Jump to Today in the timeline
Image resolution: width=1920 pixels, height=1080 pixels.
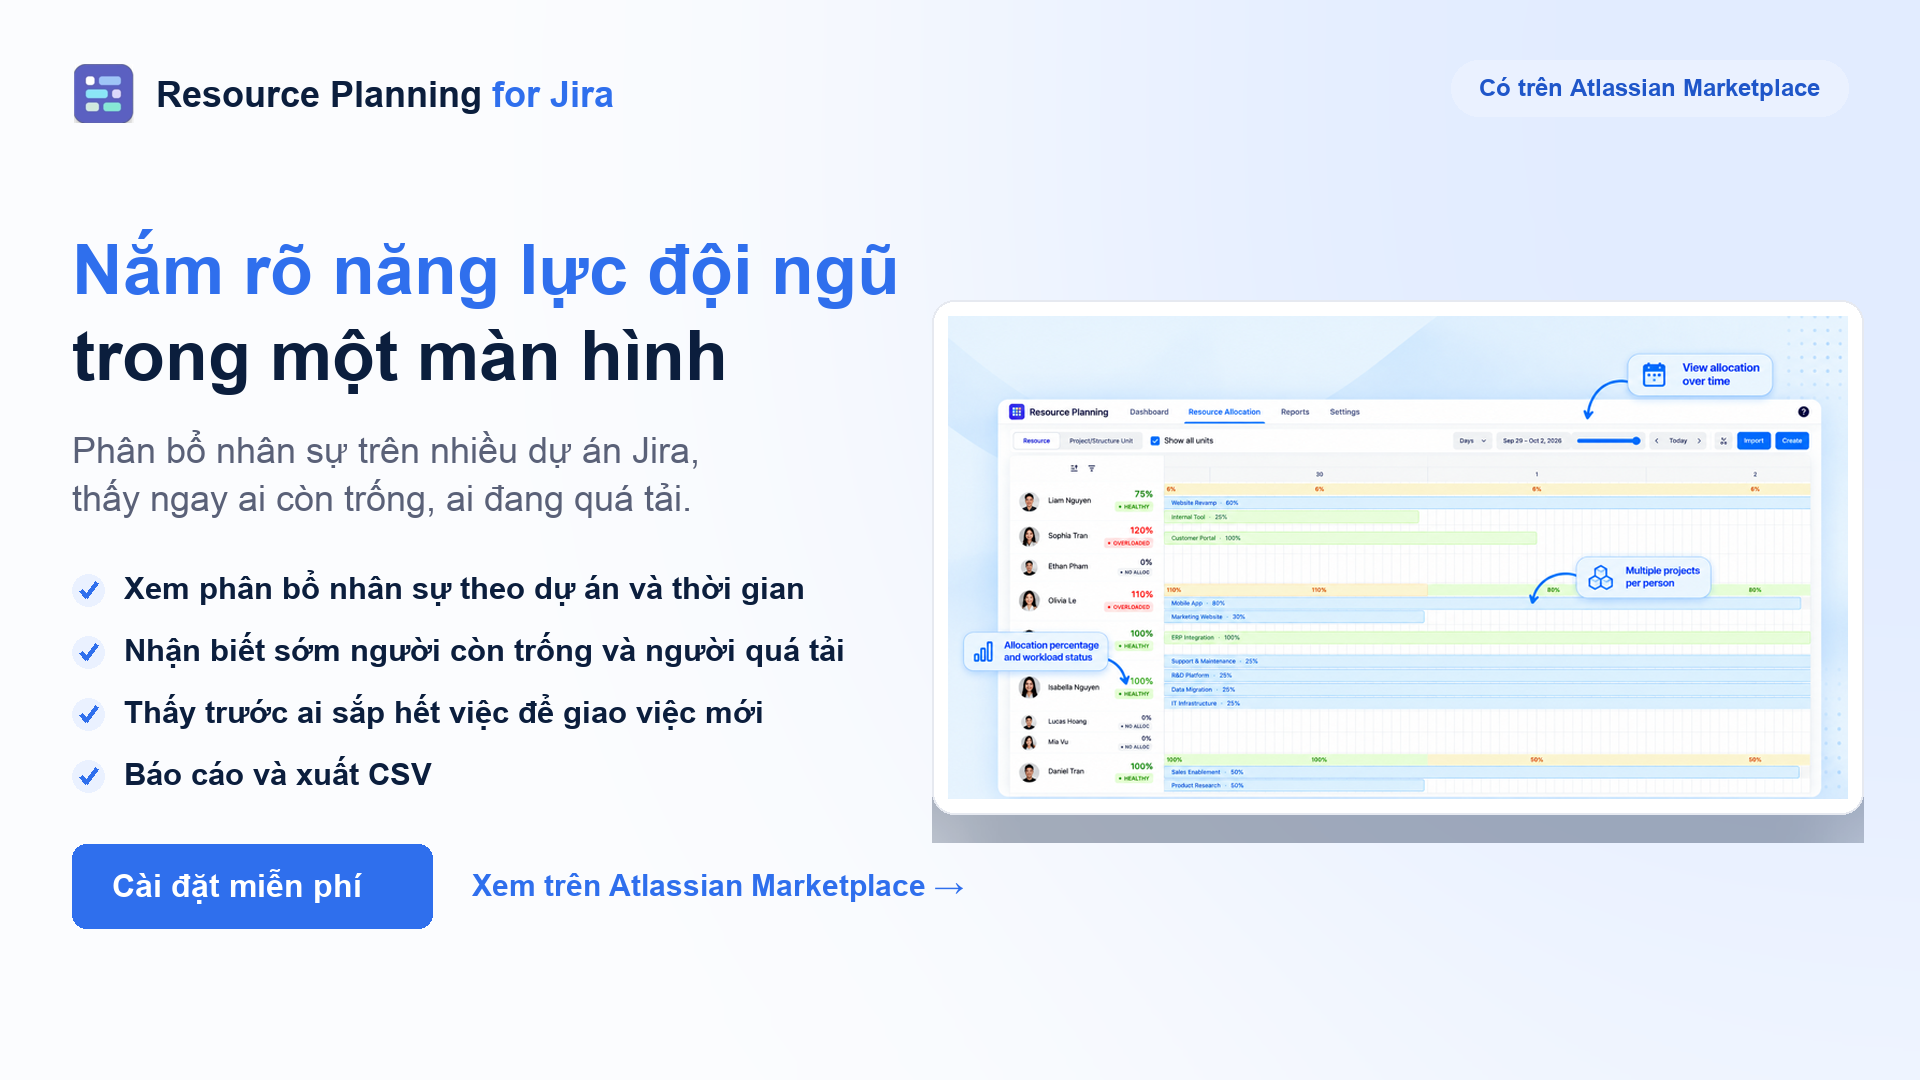[x=1678, y=441]
